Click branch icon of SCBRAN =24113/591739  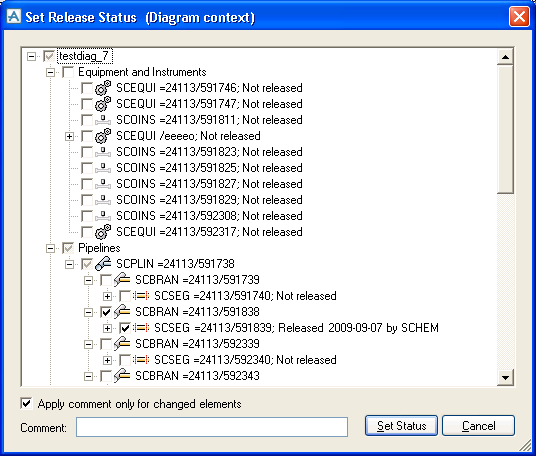click(x=122, y=280)
